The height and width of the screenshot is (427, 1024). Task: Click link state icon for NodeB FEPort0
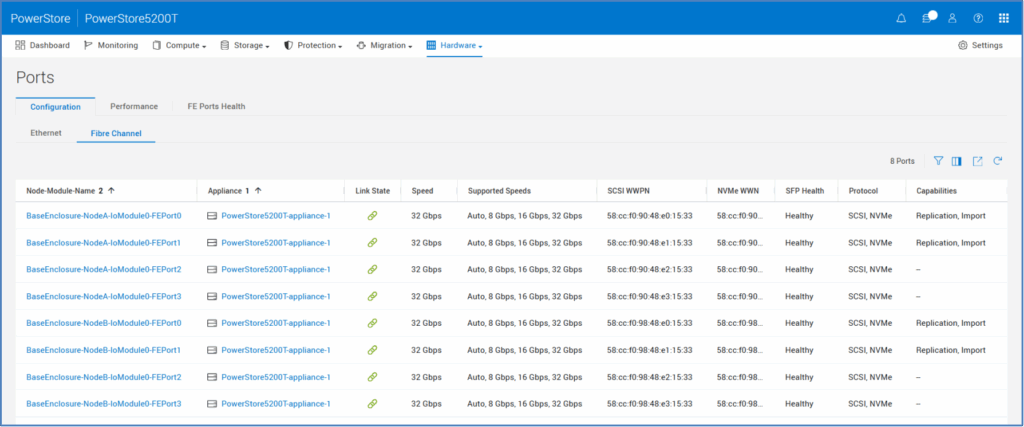[x=372, y=323]
